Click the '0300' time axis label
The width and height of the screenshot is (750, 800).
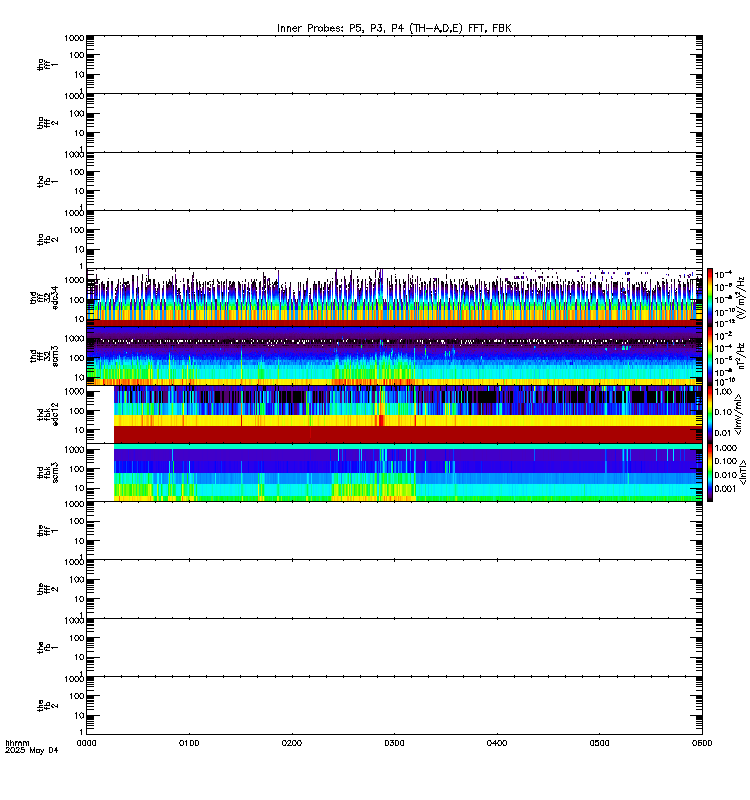pyautogui.click(x=394, y=743)
